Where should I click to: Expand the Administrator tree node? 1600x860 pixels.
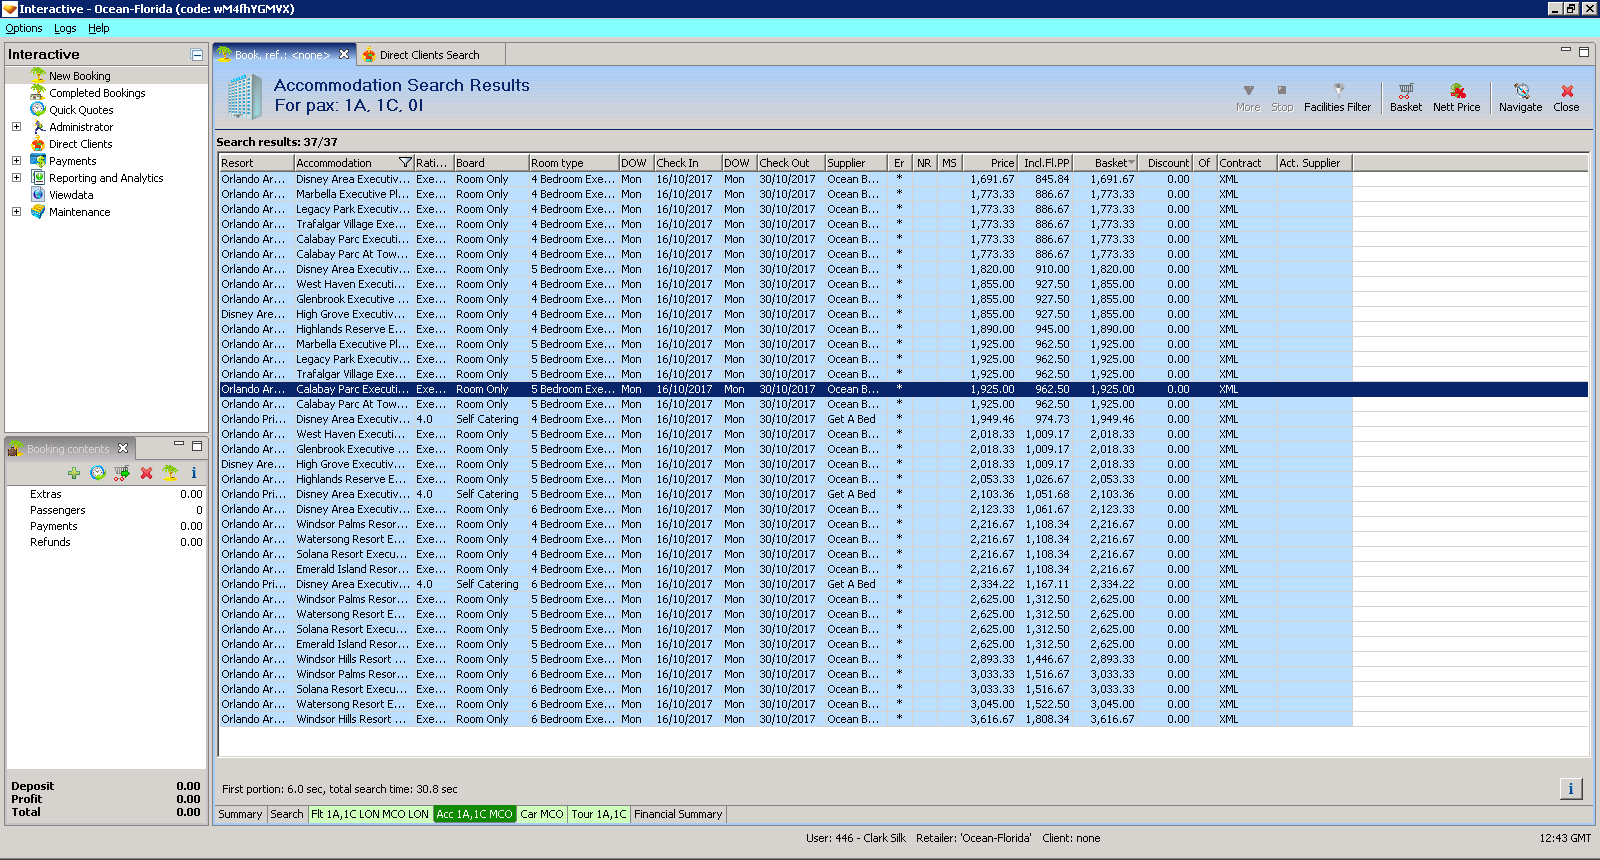click(x=16, y=127)
